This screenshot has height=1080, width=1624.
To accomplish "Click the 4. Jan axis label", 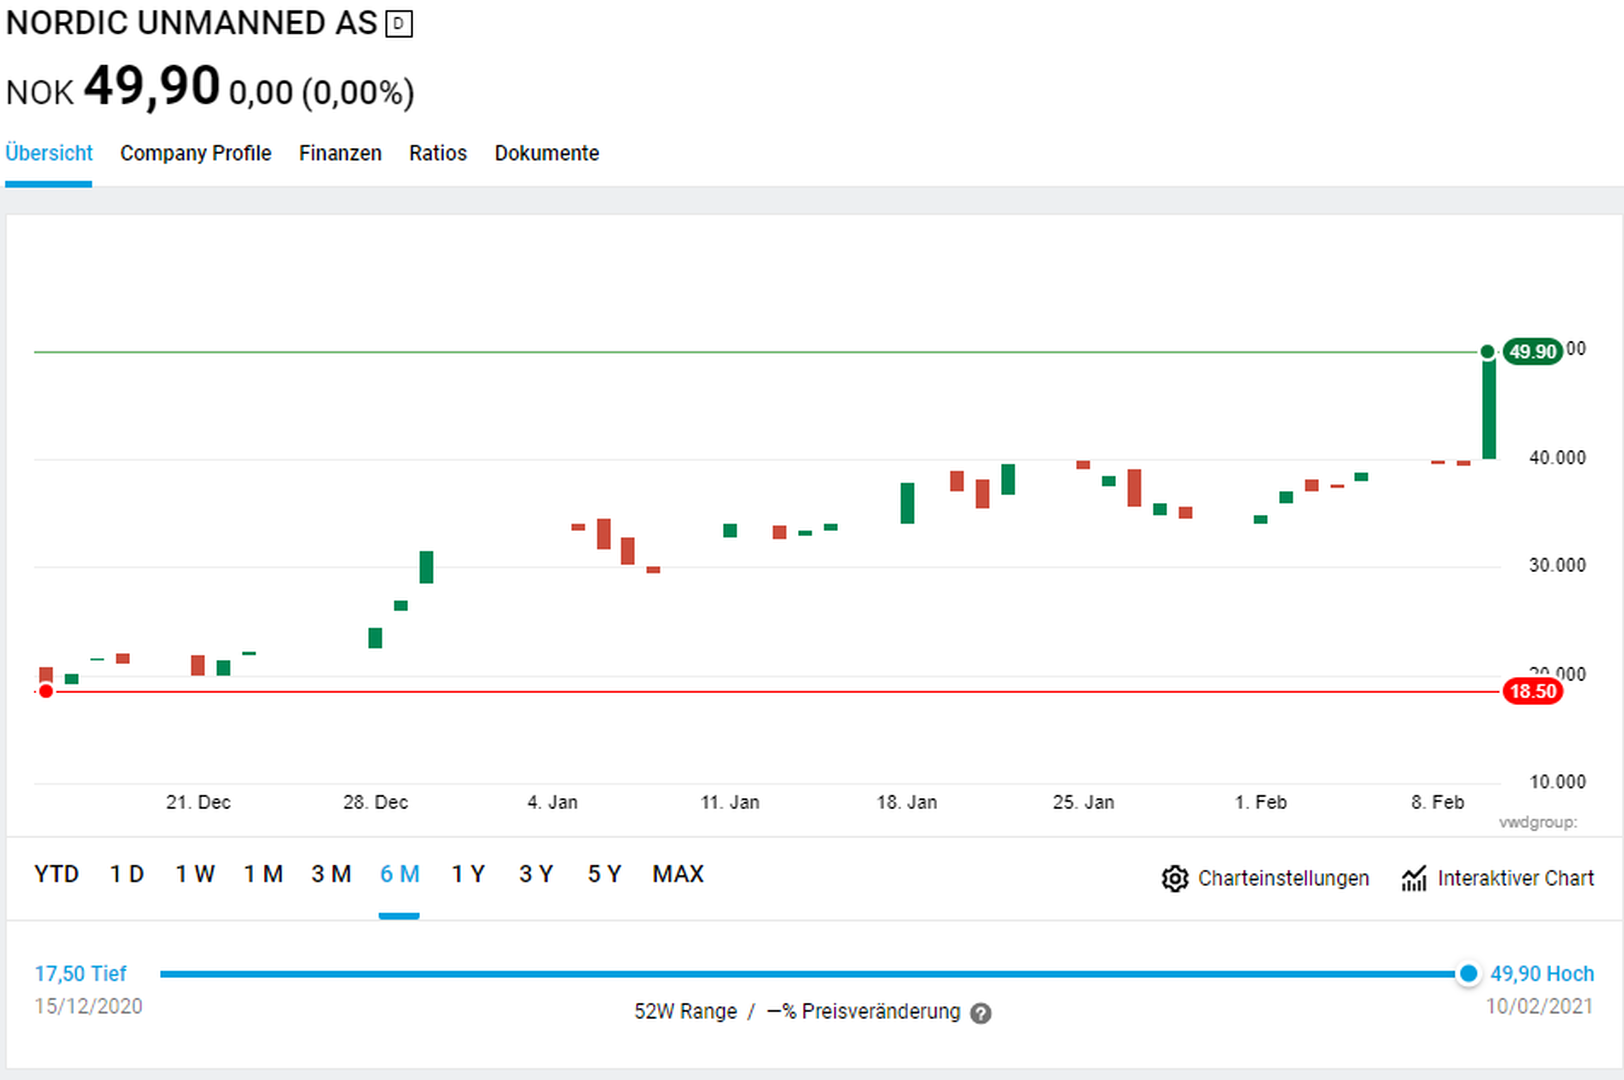I will coord(552,802).
